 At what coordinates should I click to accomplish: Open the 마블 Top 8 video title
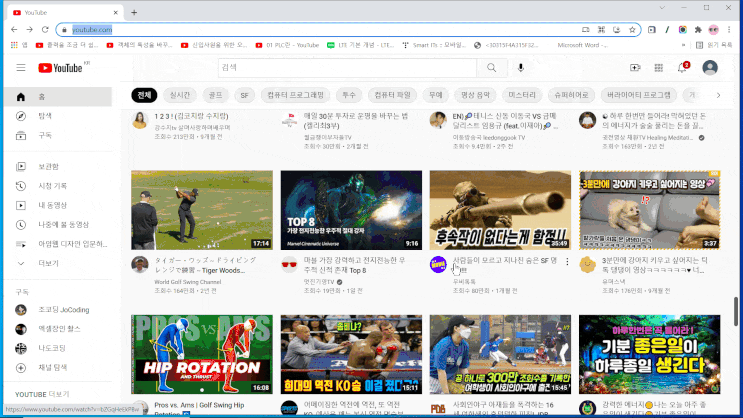click(x=354, y=265)
